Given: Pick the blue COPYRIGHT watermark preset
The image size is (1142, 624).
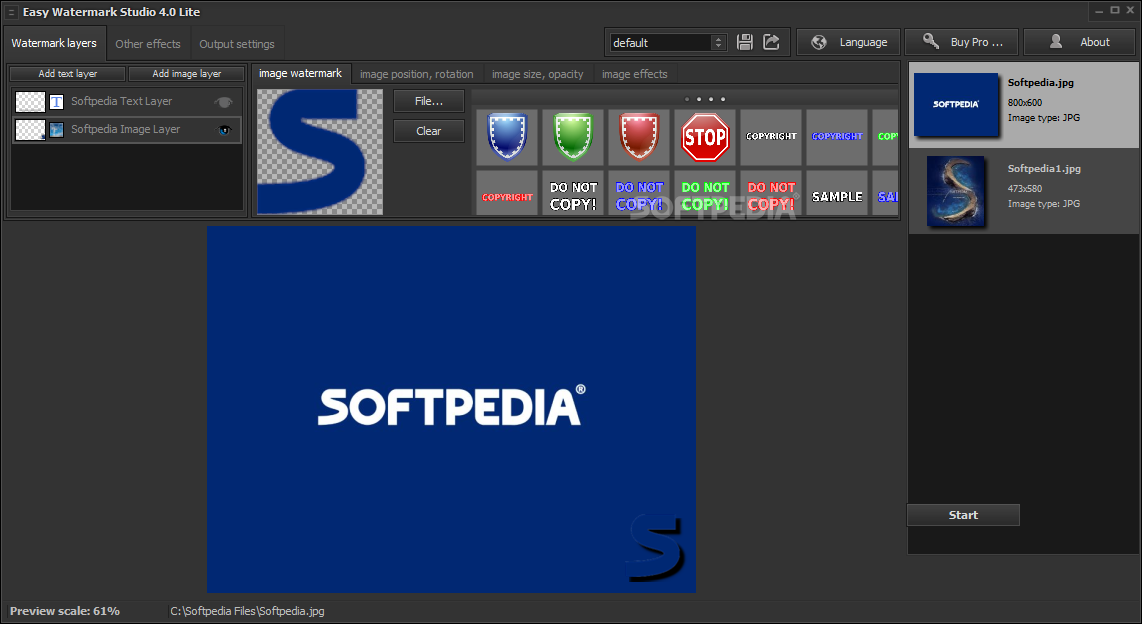Looking at the screenshot, I should point(837,137).
